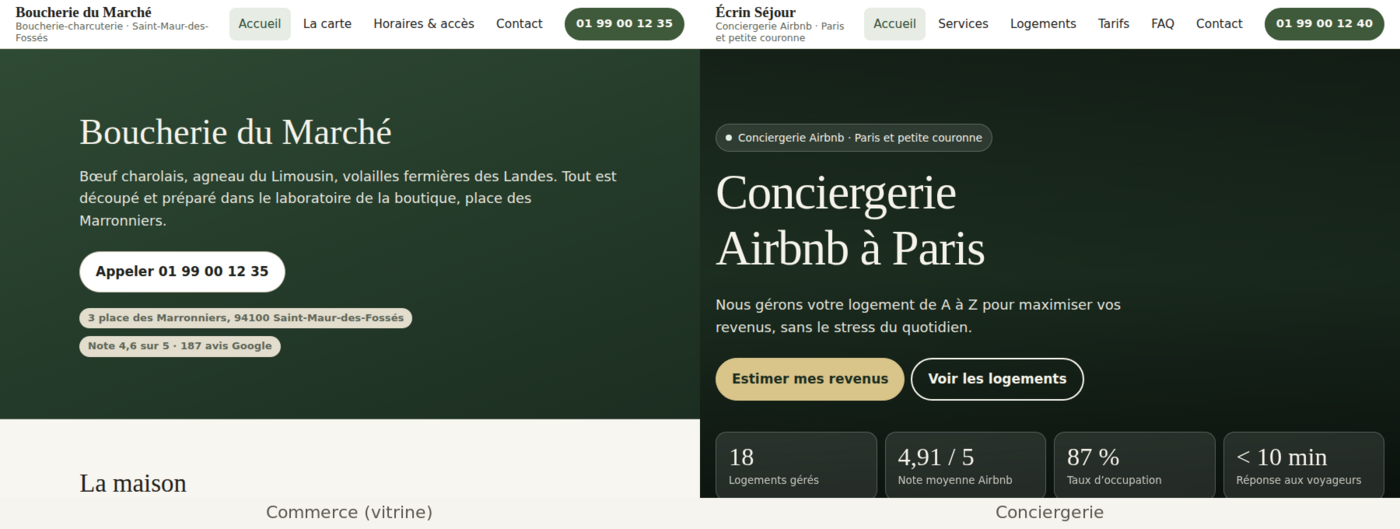Open Contact in the Écrin Séjour navigation

point(1219,24)
